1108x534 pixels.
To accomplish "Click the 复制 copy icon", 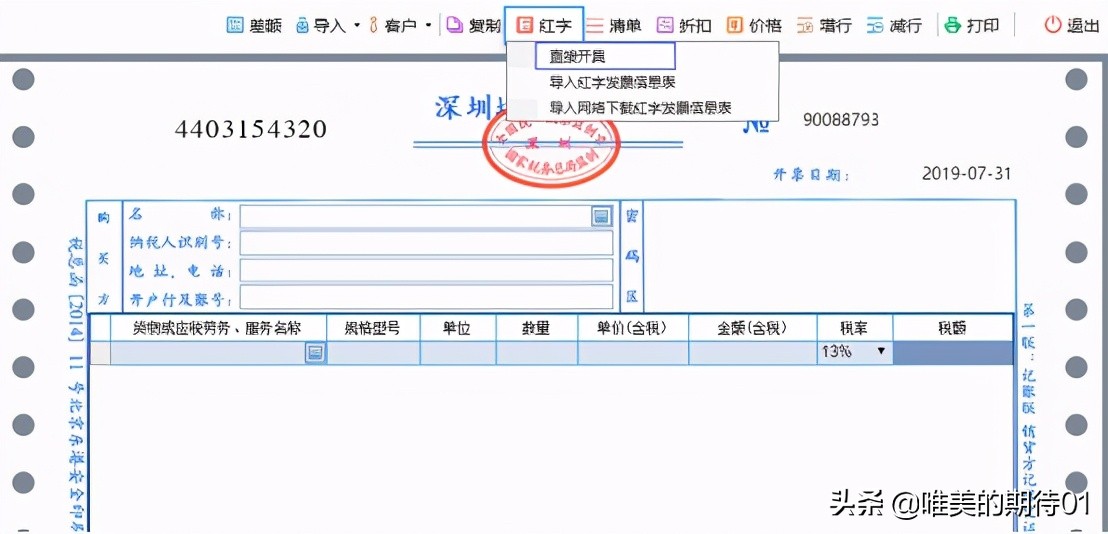I will [x=455, y=25].
